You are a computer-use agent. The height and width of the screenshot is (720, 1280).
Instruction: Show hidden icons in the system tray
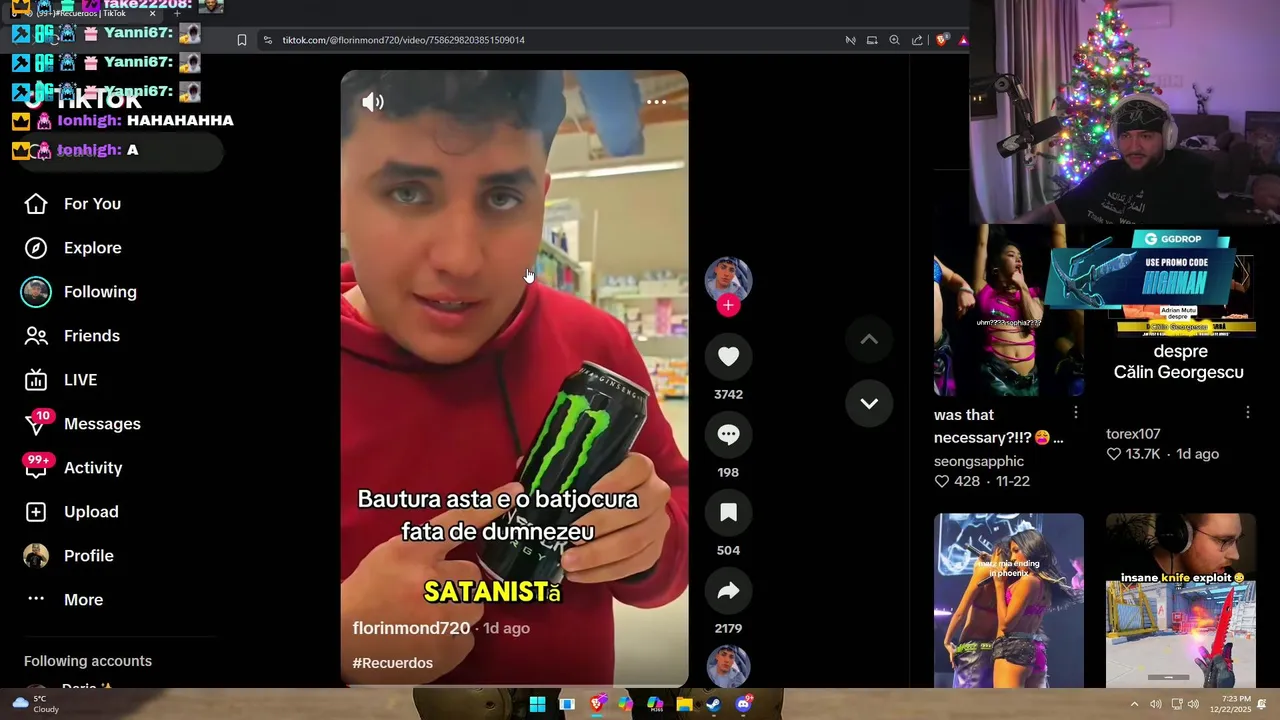1134,704
